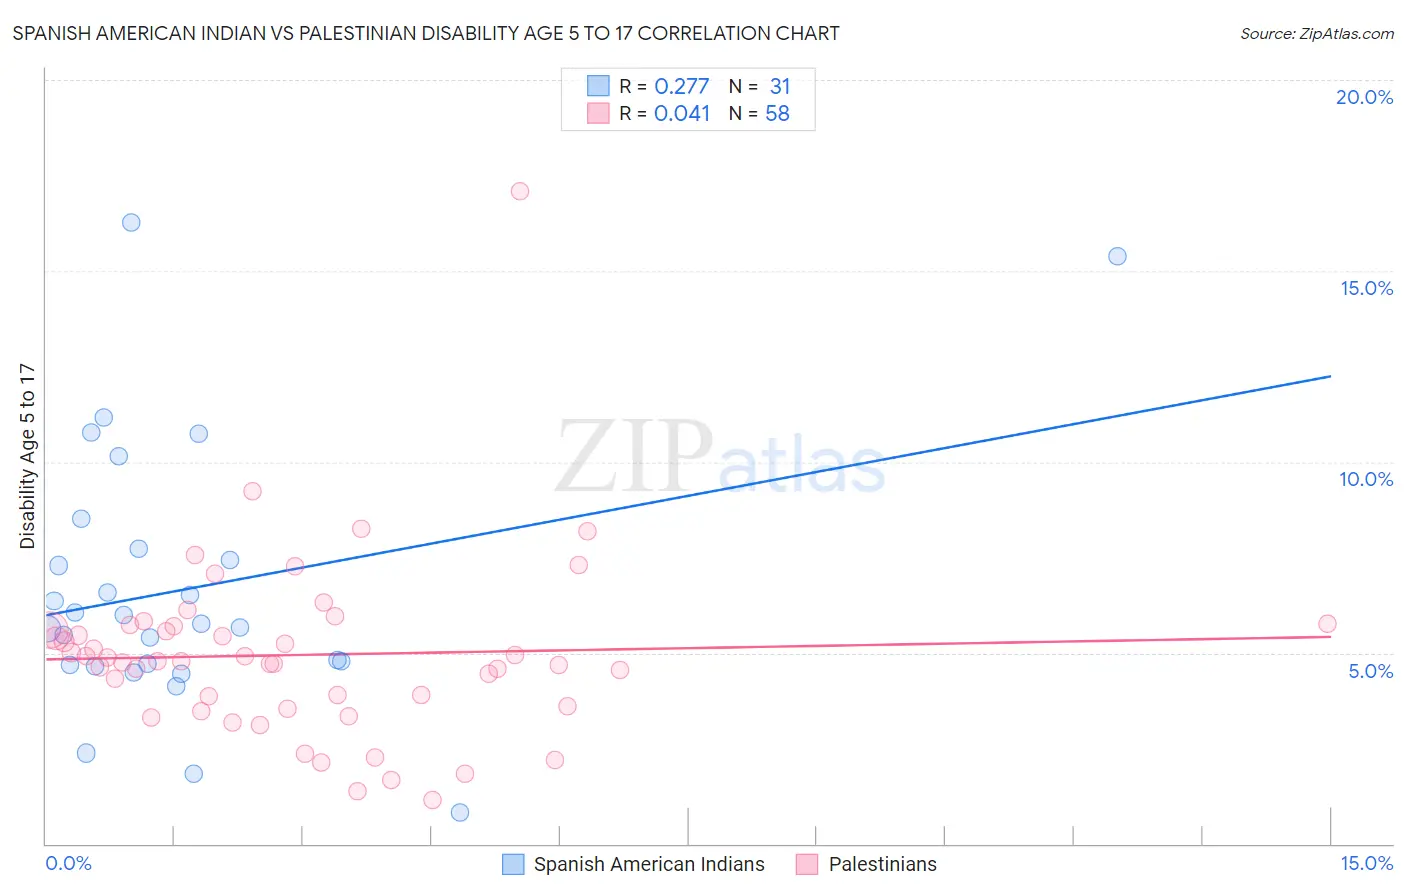
Task: Click the pink swatch beside R = 0.041
Action: [x=598, y=113]
